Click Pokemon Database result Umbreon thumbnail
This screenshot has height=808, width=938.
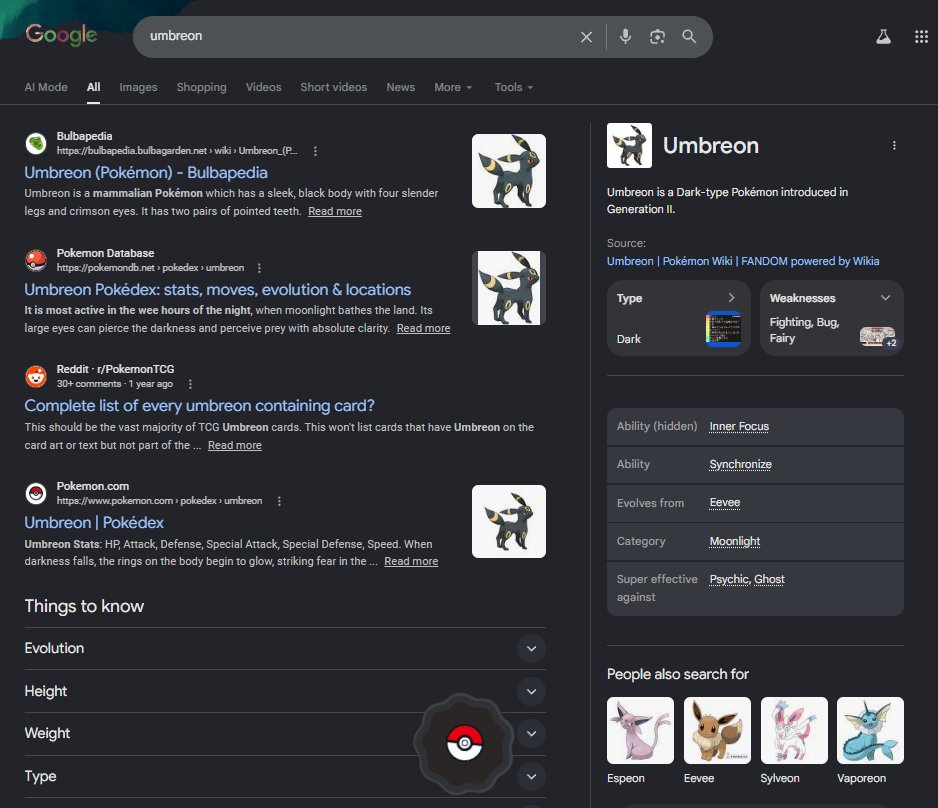click(x=508, y=288)
